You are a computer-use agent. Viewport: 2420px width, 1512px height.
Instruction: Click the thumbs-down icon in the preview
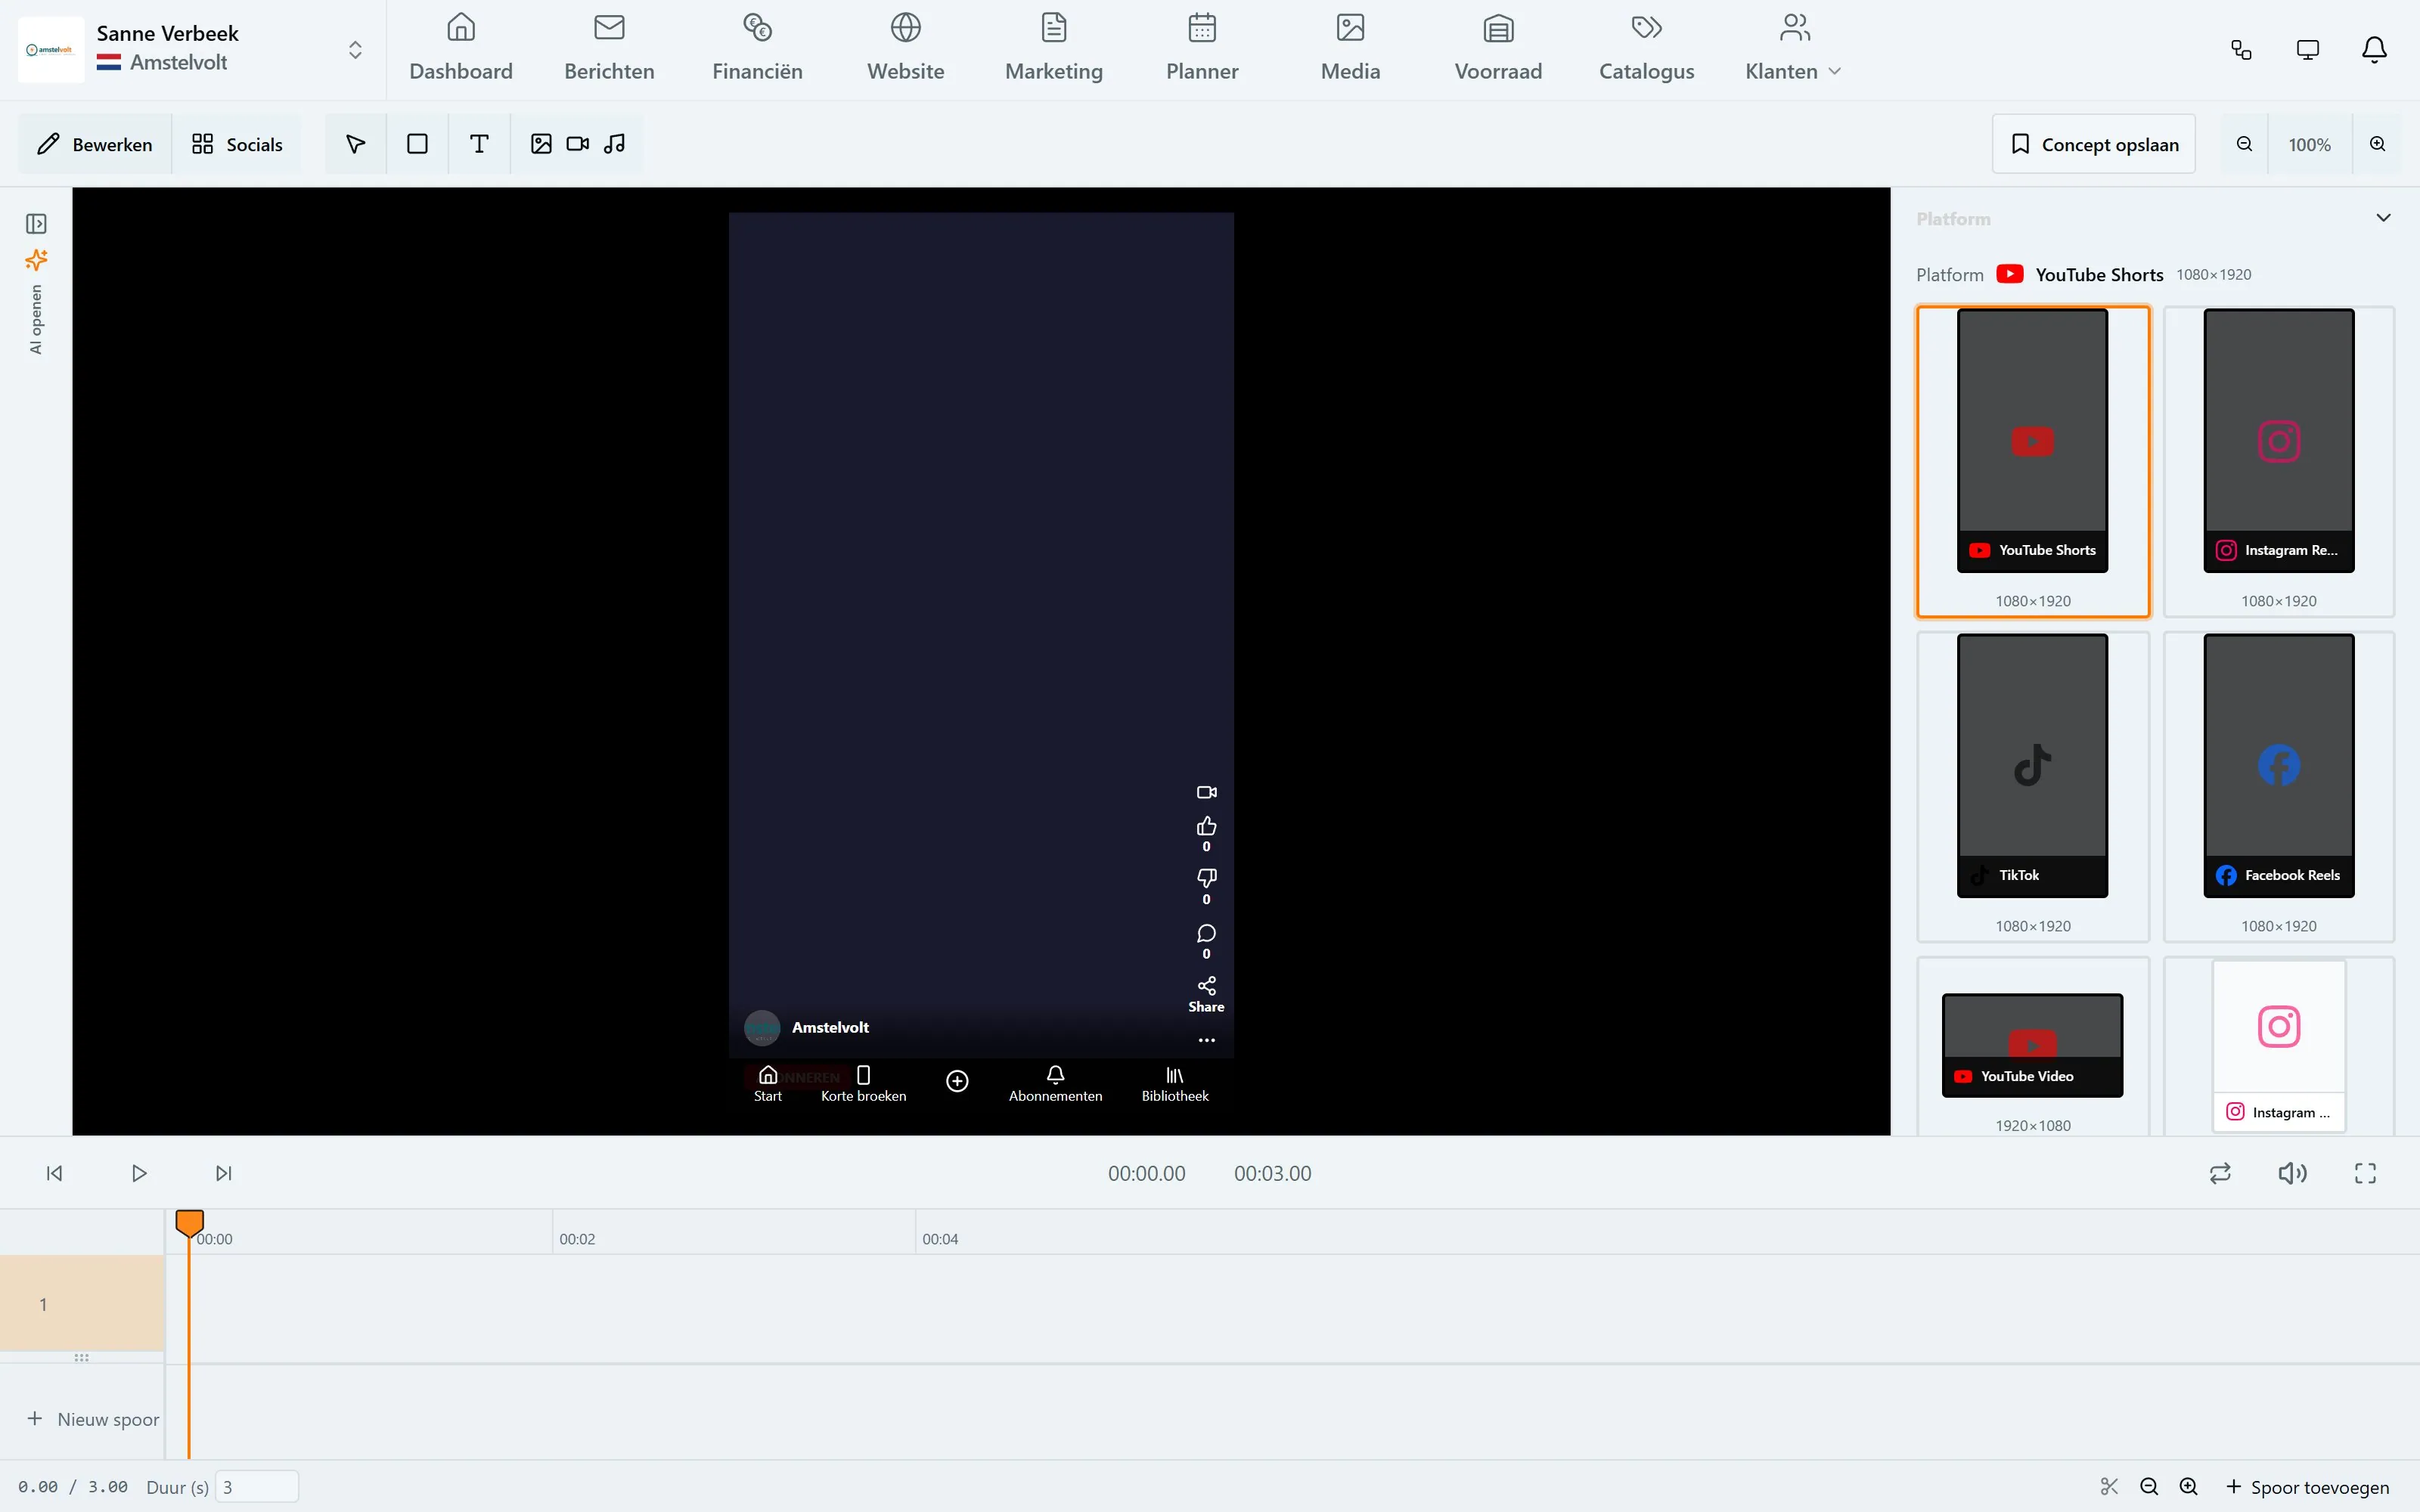pyautogui.click(x=1207, y=879)
